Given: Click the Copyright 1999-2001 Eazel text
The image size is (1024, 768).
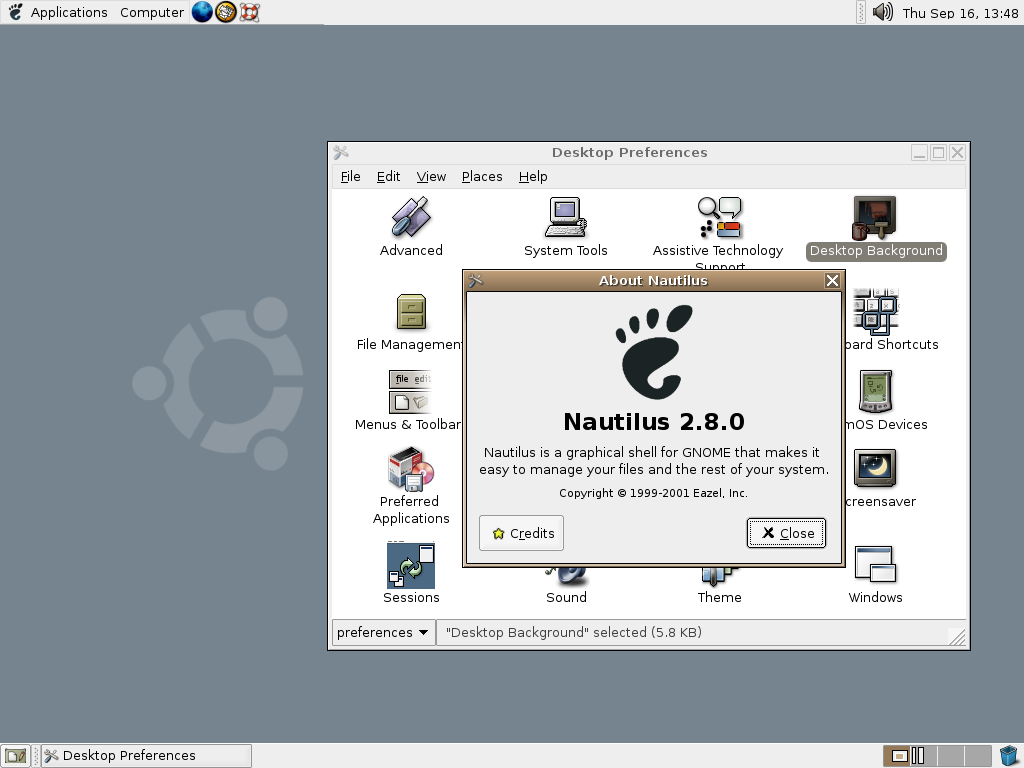Looking at the screenshot, I should [654, 493].
